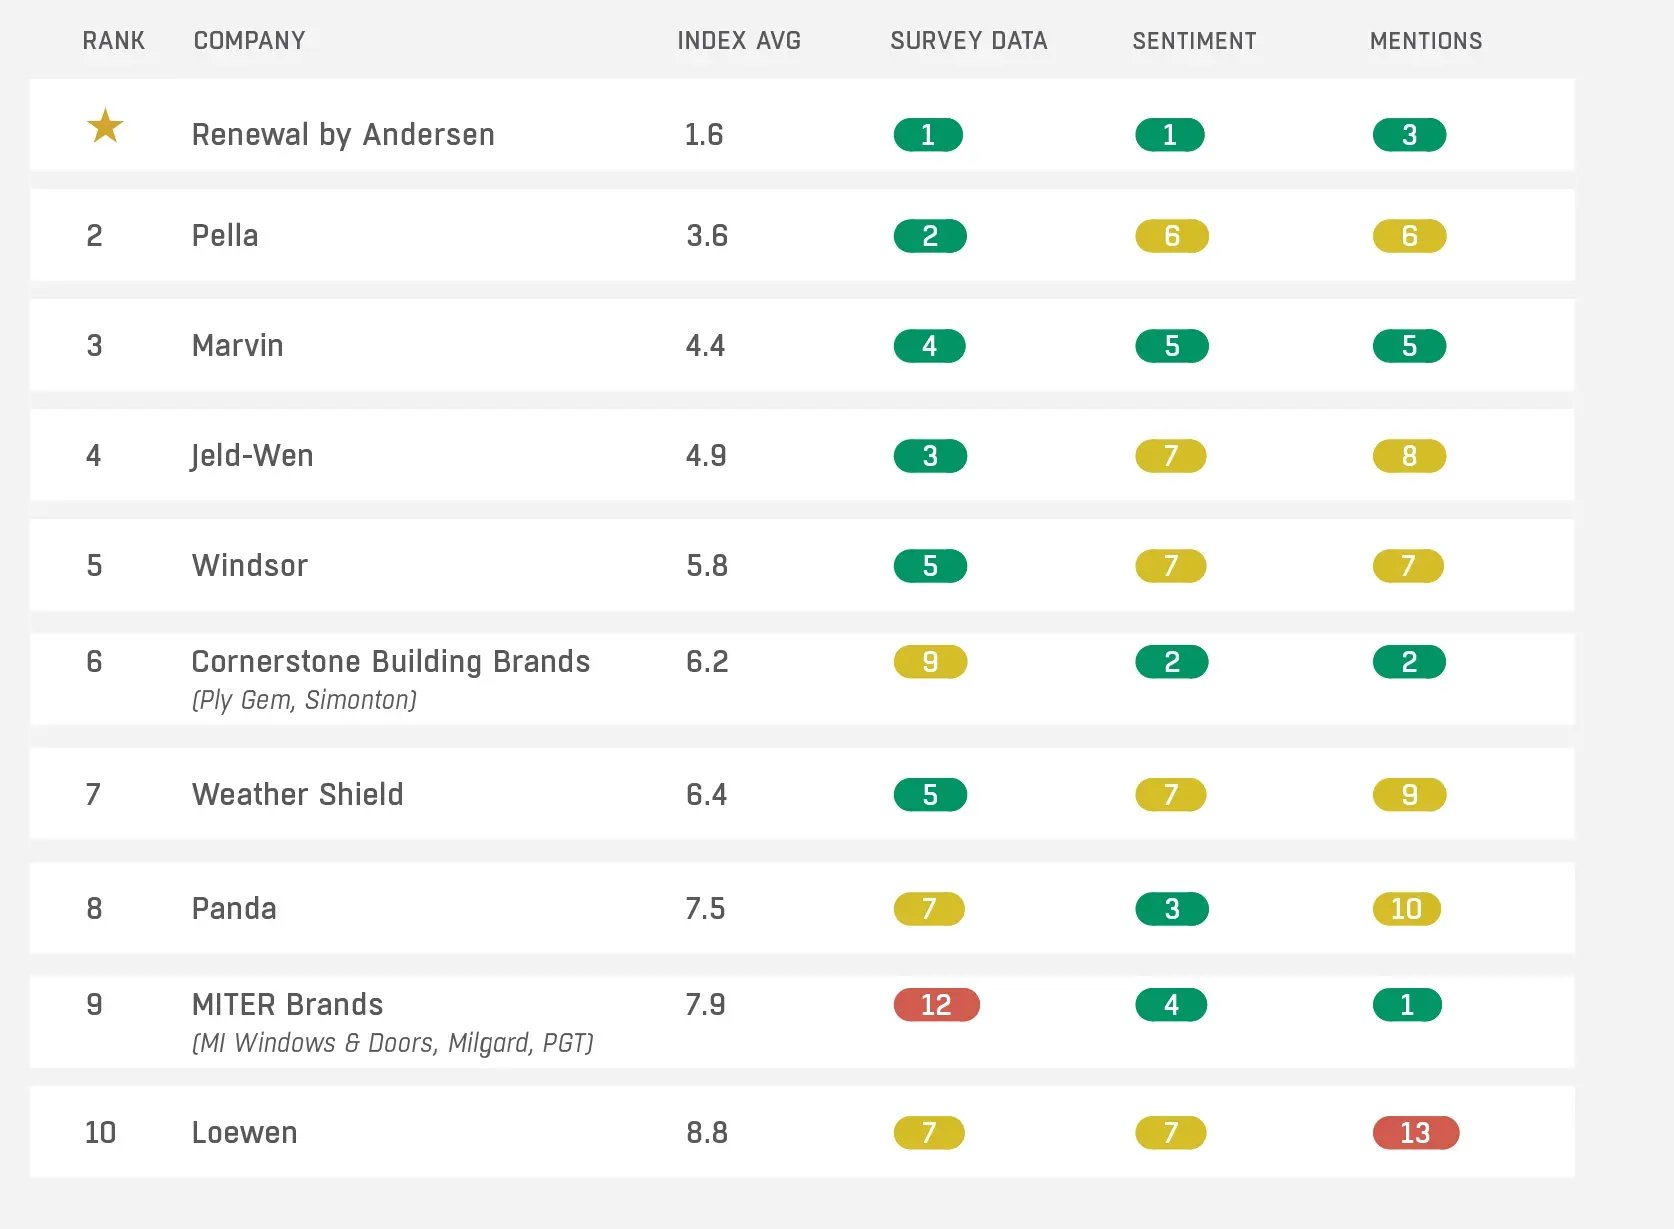Click Renewal by Andersen's green mentions badge
This screenshot has width=1674, height=1229.
[1409, 135]
